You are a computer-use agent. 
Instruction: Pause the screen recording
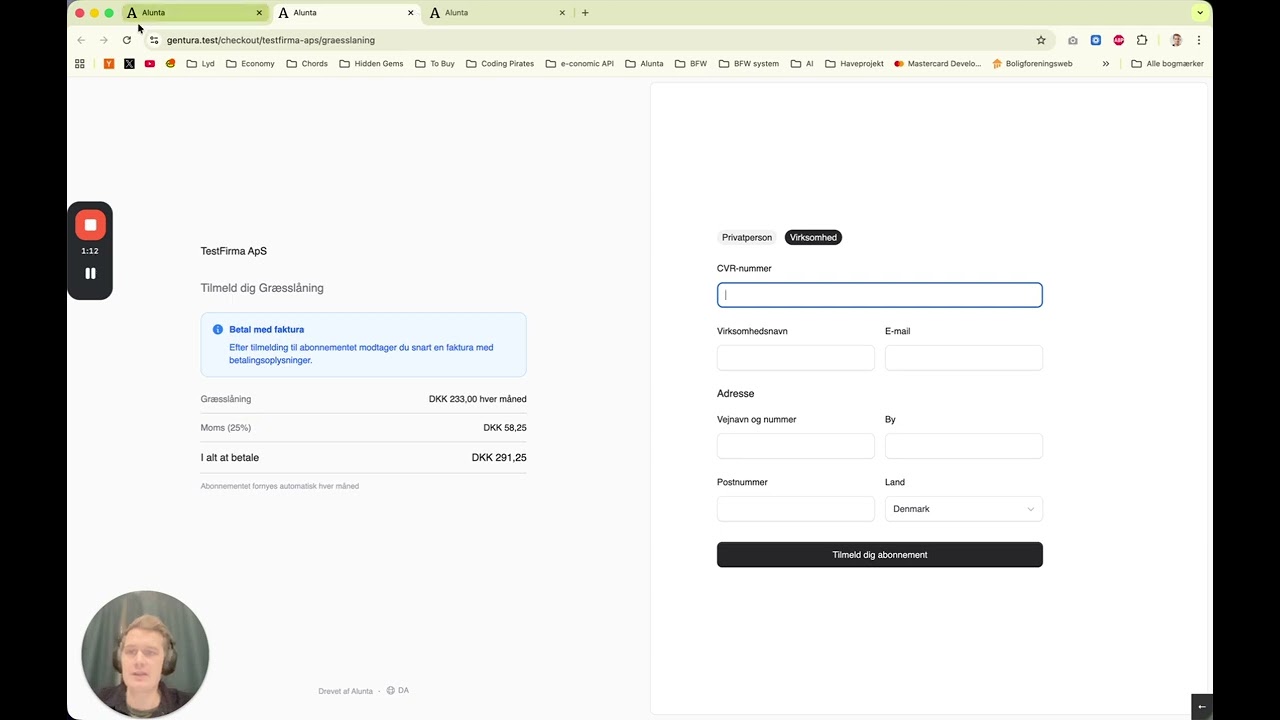[90, 273]
